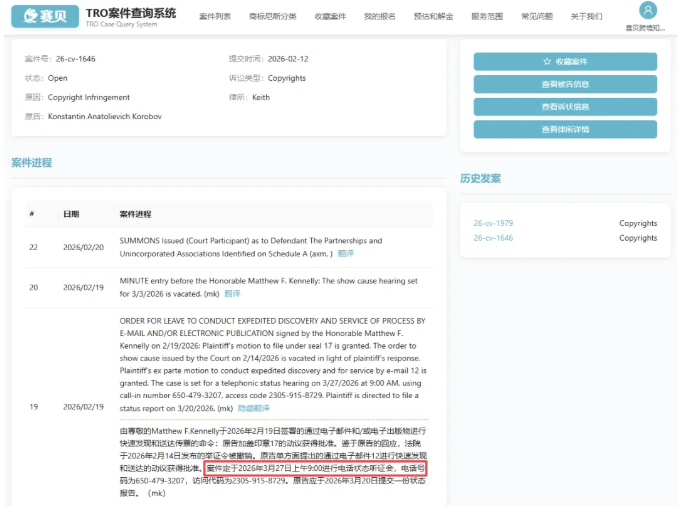677x507 pixels.
Task: Open 关于我们 in the navigation bar
Action: coord(587,17)
